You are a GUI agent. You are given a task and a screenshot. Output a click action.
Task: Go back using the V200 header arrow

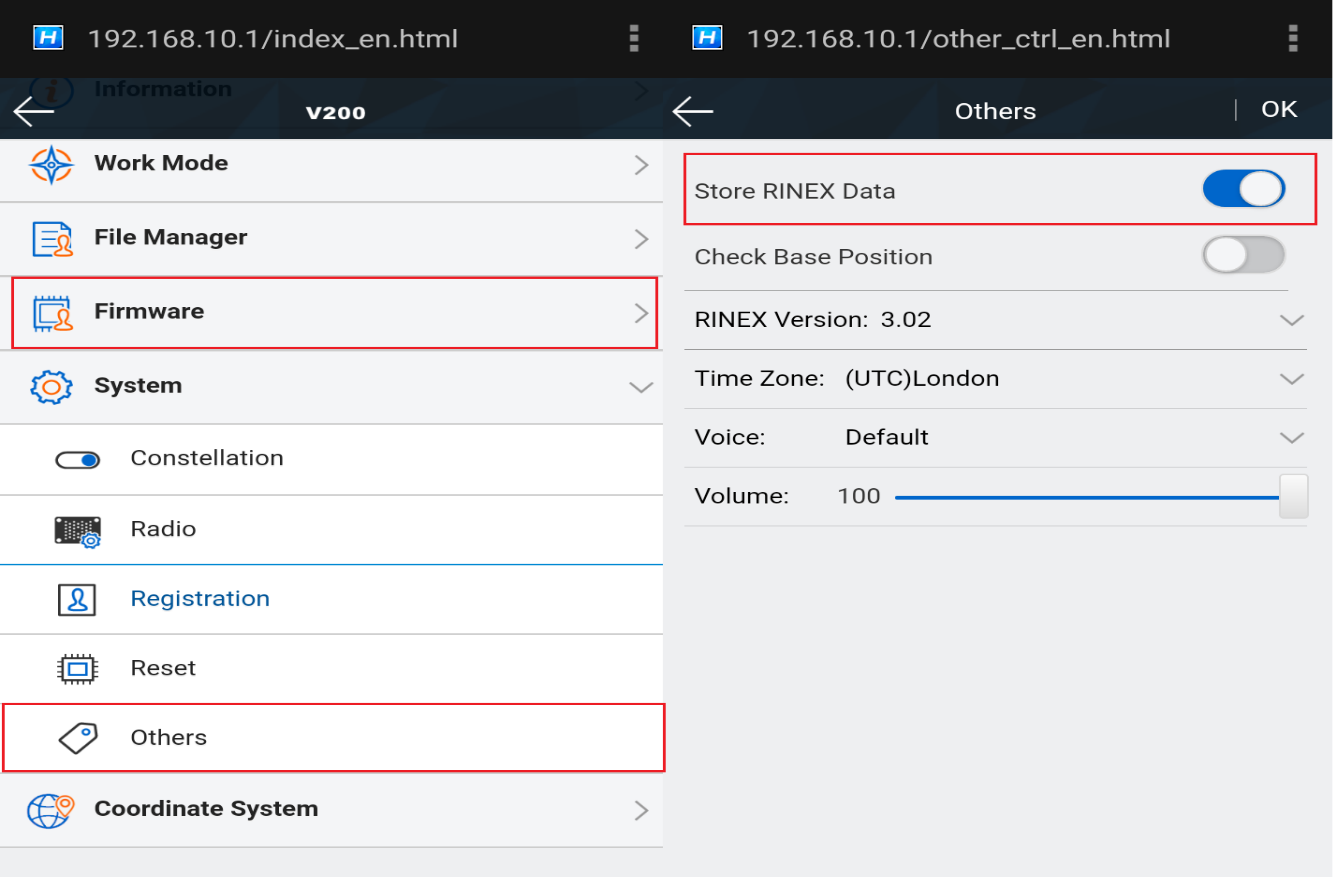[x=33, y=111]
